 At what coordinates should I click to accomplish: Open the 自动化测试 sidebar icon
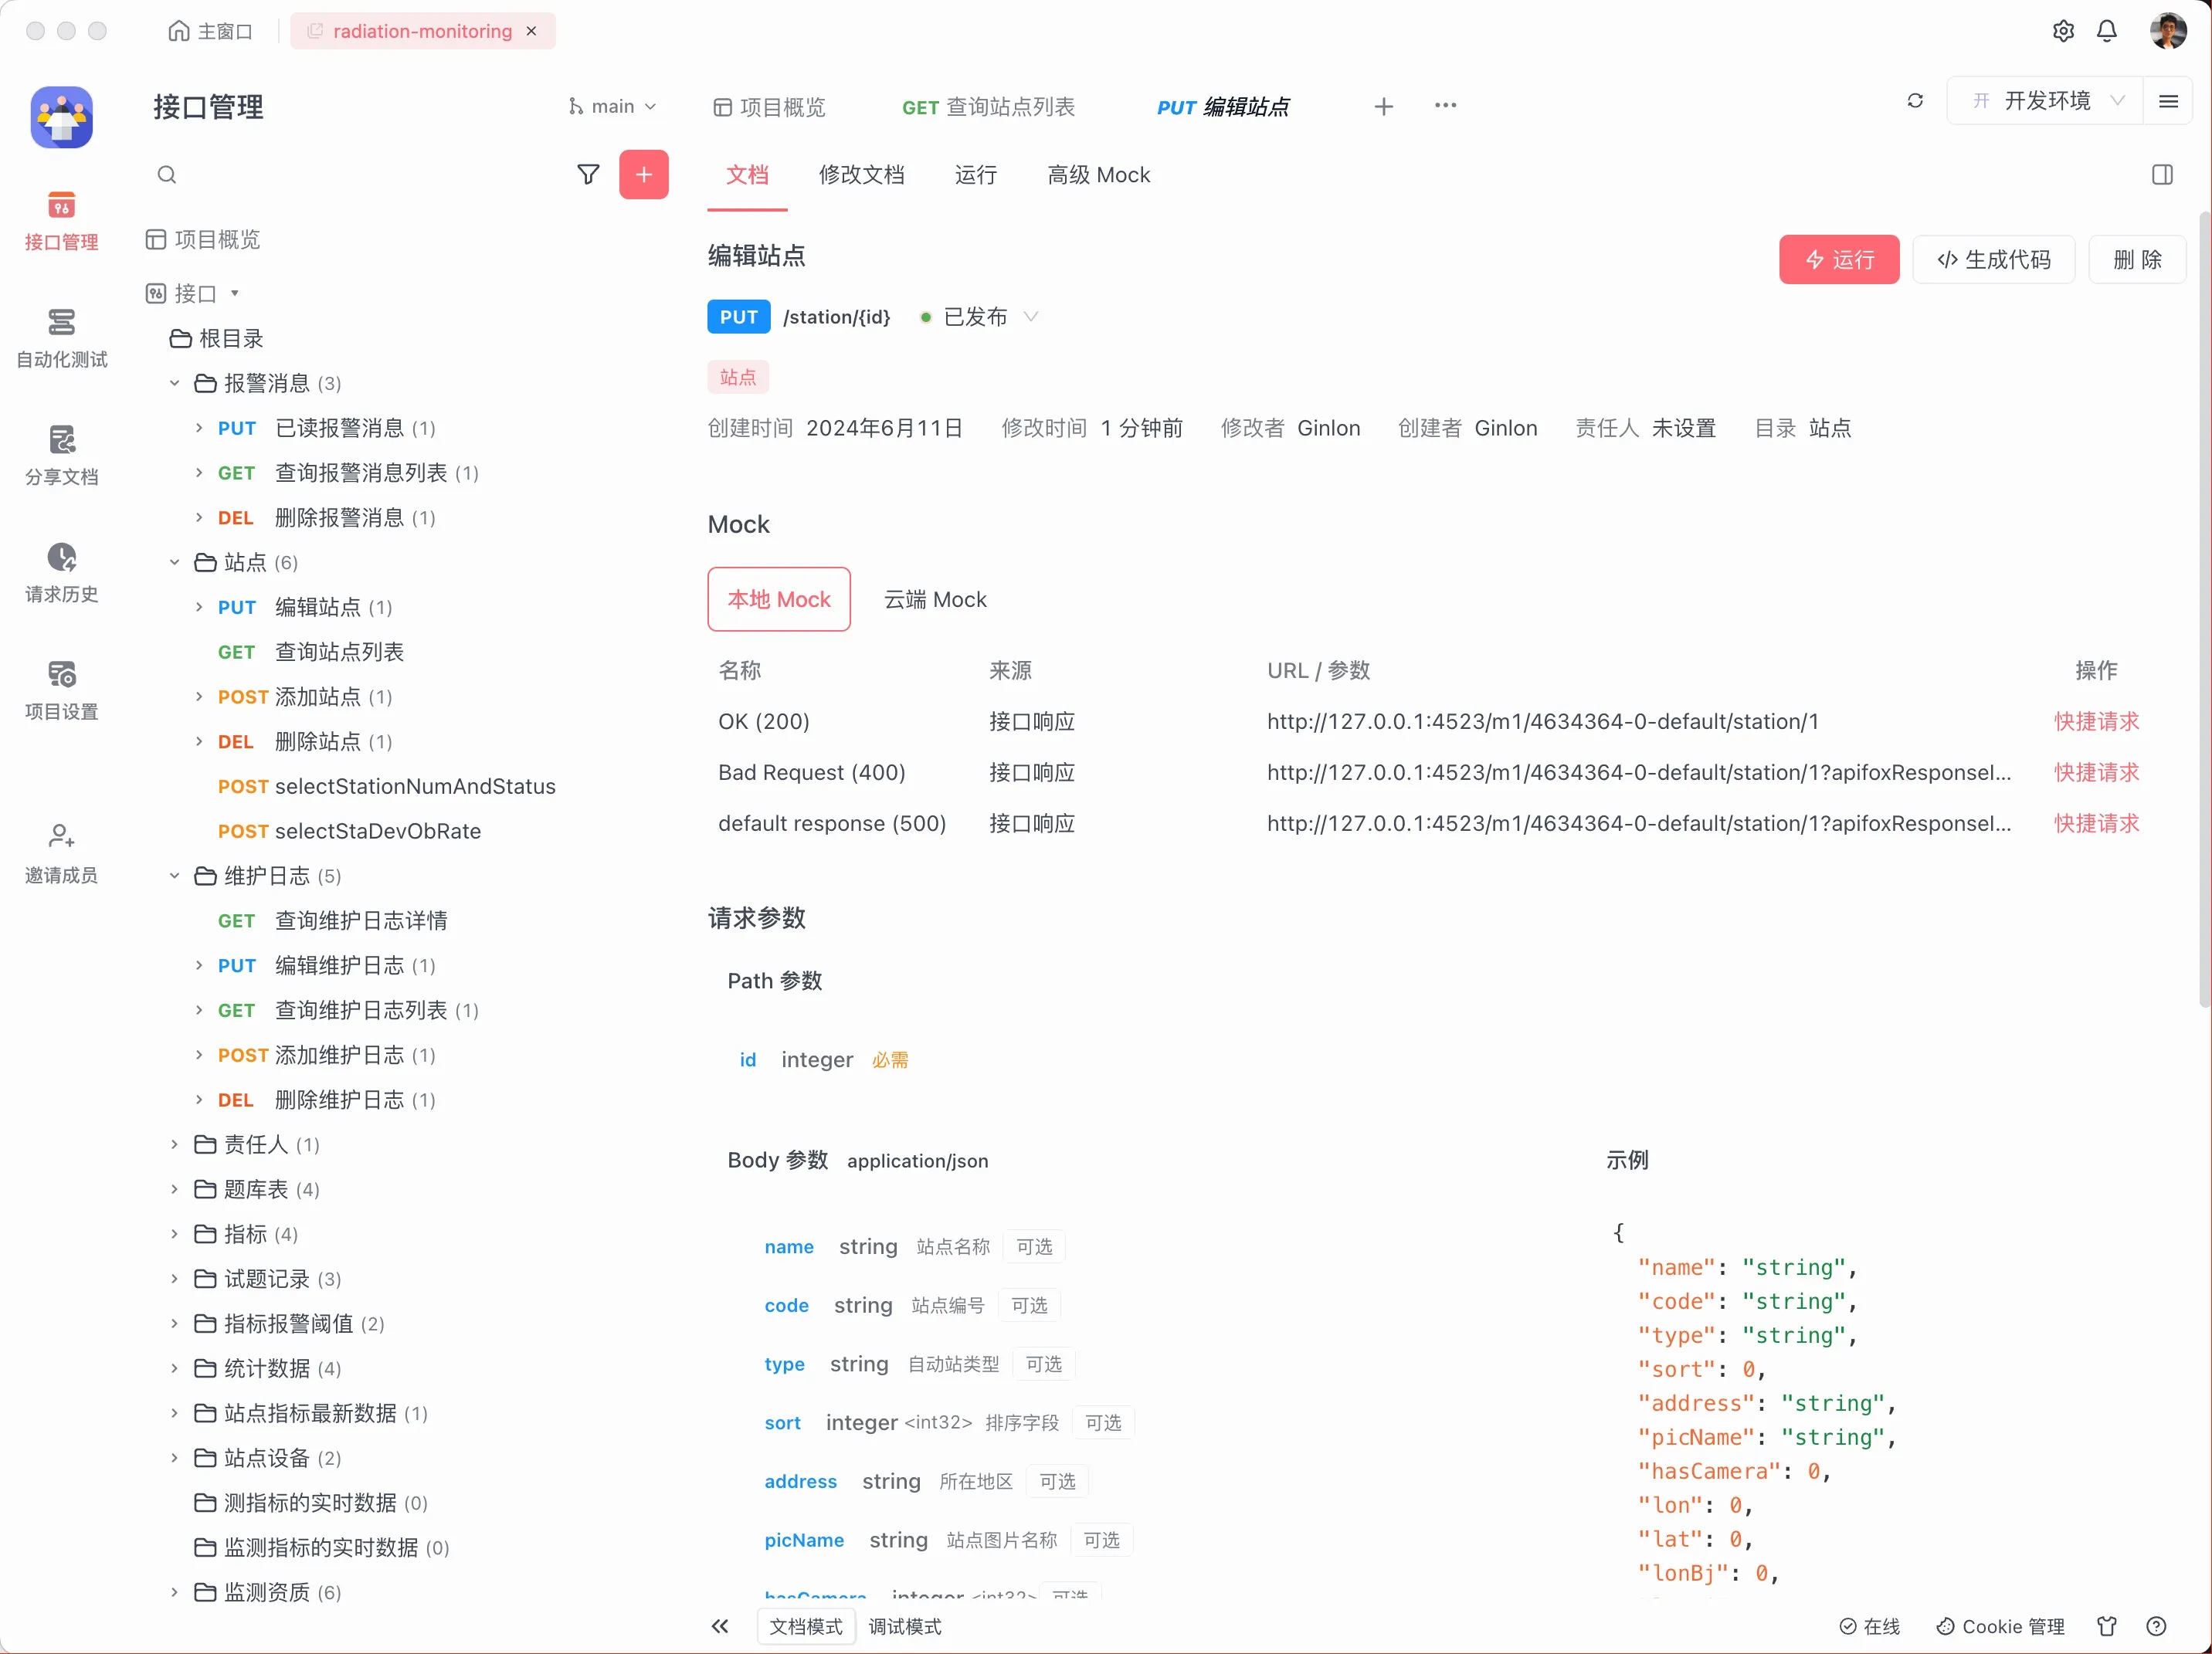61,337
